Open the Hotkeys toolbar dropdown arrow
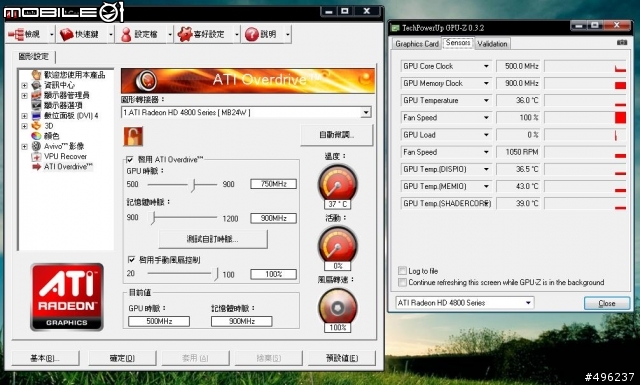This screenshot has width=640, height=385. click(111, 35)
